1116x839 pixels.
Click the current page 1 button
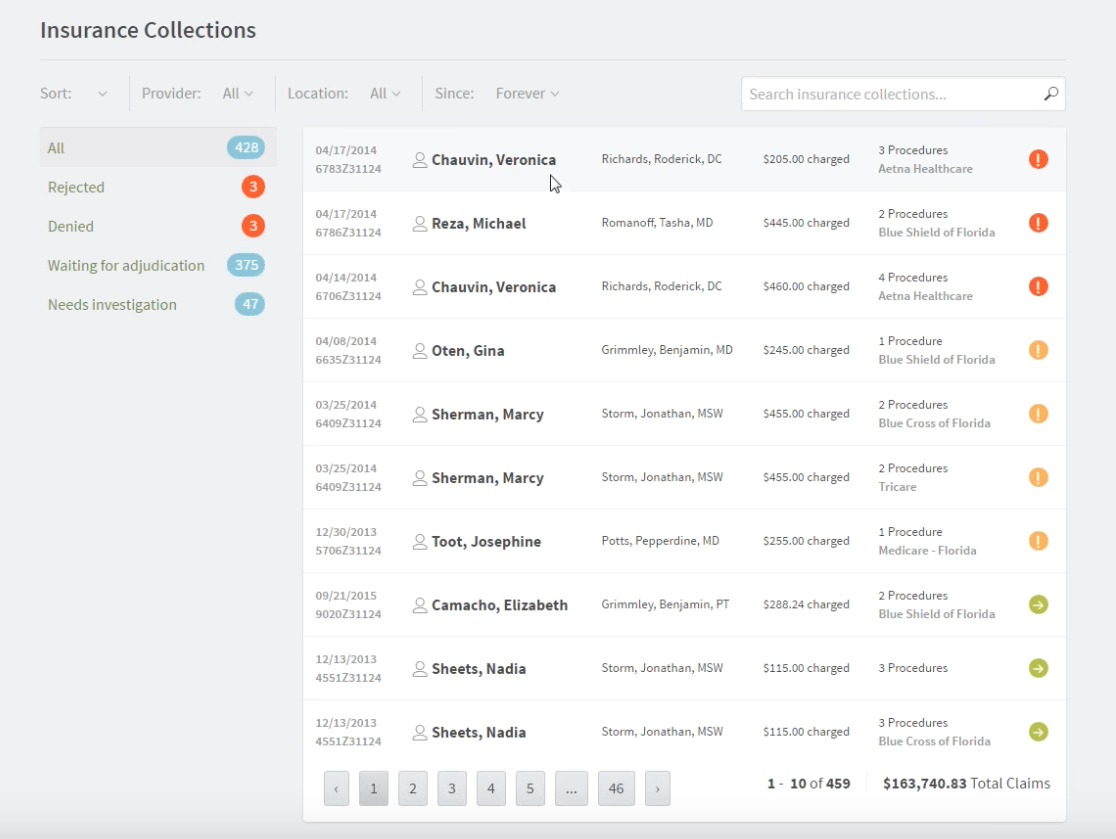pyautogui.click(x=374, y=788)
